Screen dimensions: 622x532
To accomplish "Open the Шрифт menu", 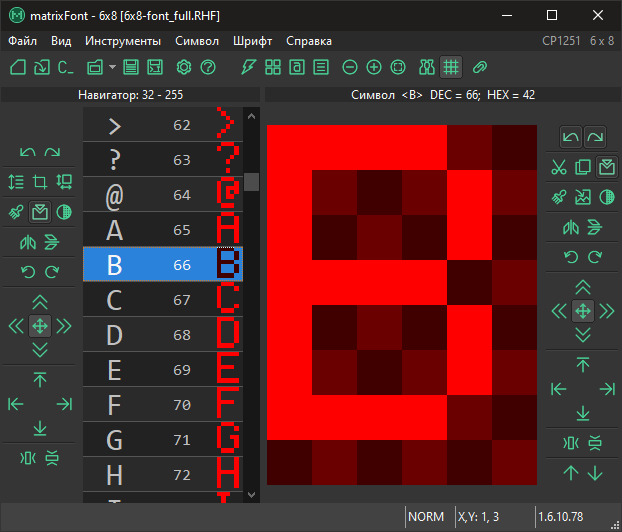I will 252,41.
